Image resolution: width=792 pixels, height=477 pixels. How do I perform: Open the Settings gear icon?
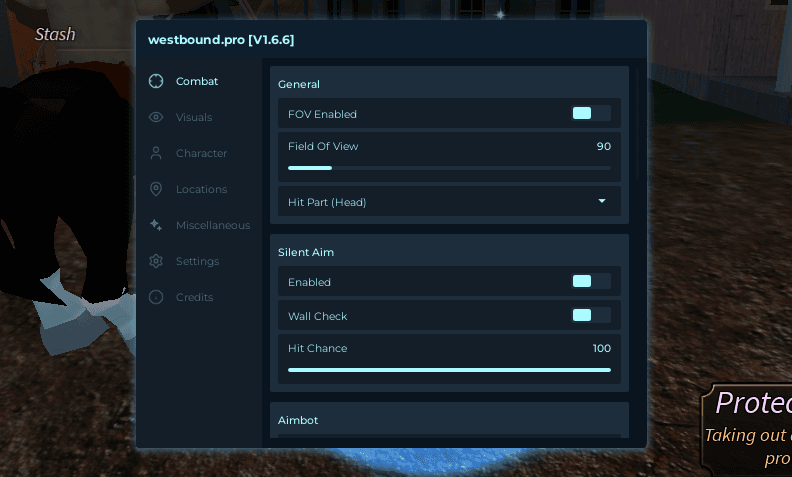[155, 261]
